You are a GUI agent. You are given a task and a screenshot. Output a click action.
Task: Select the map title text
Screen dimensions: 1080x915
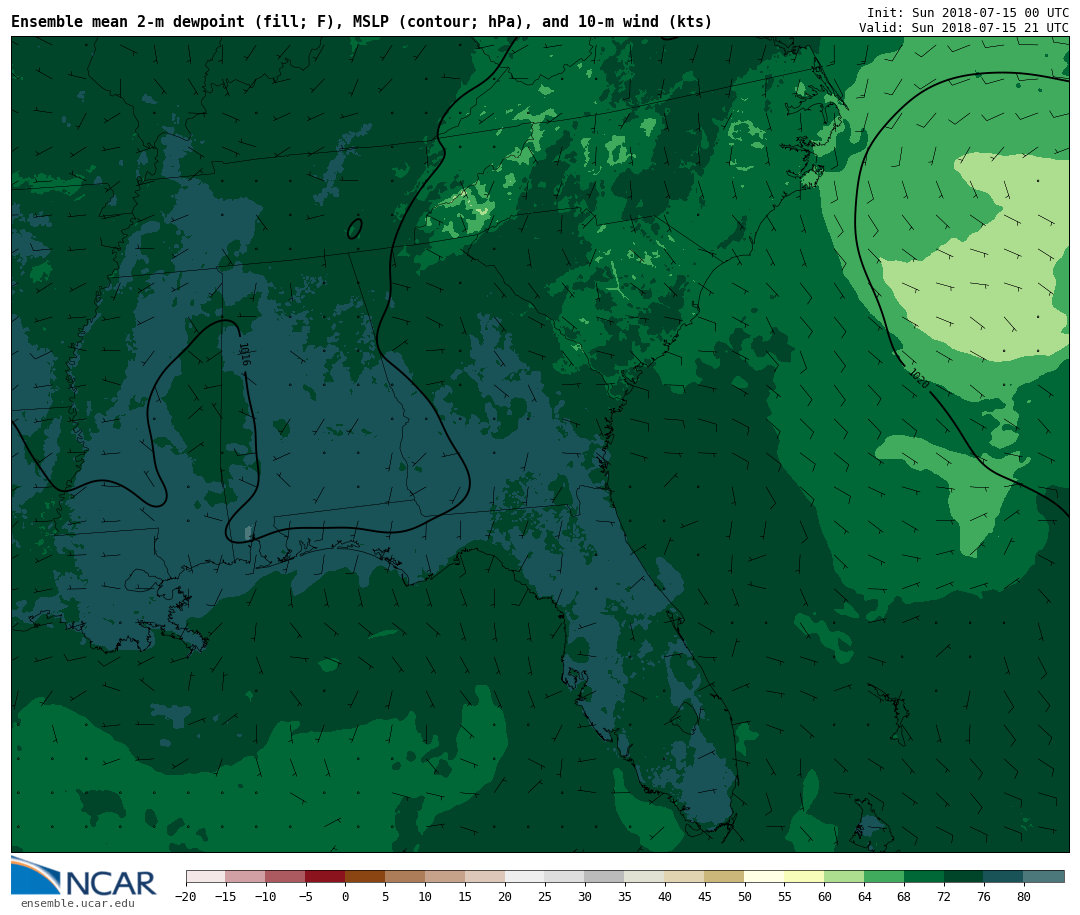361,22
